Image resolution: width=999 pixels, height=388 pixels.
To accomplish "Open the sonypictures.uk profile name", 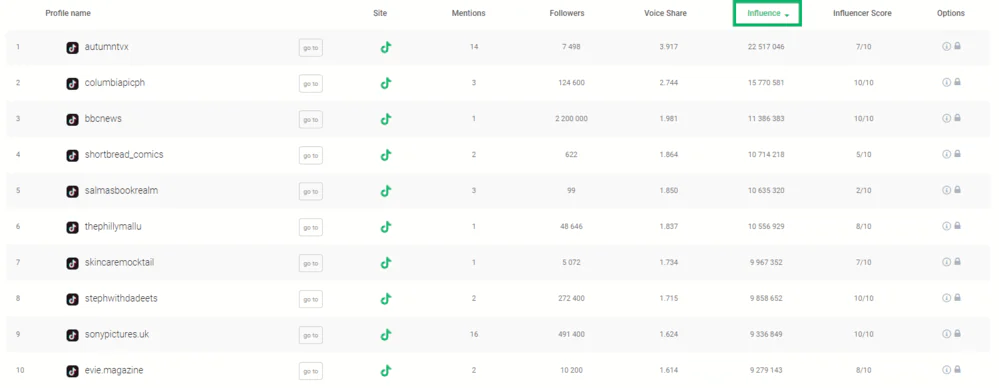I will pyautogui.click(x=117, y=334).
